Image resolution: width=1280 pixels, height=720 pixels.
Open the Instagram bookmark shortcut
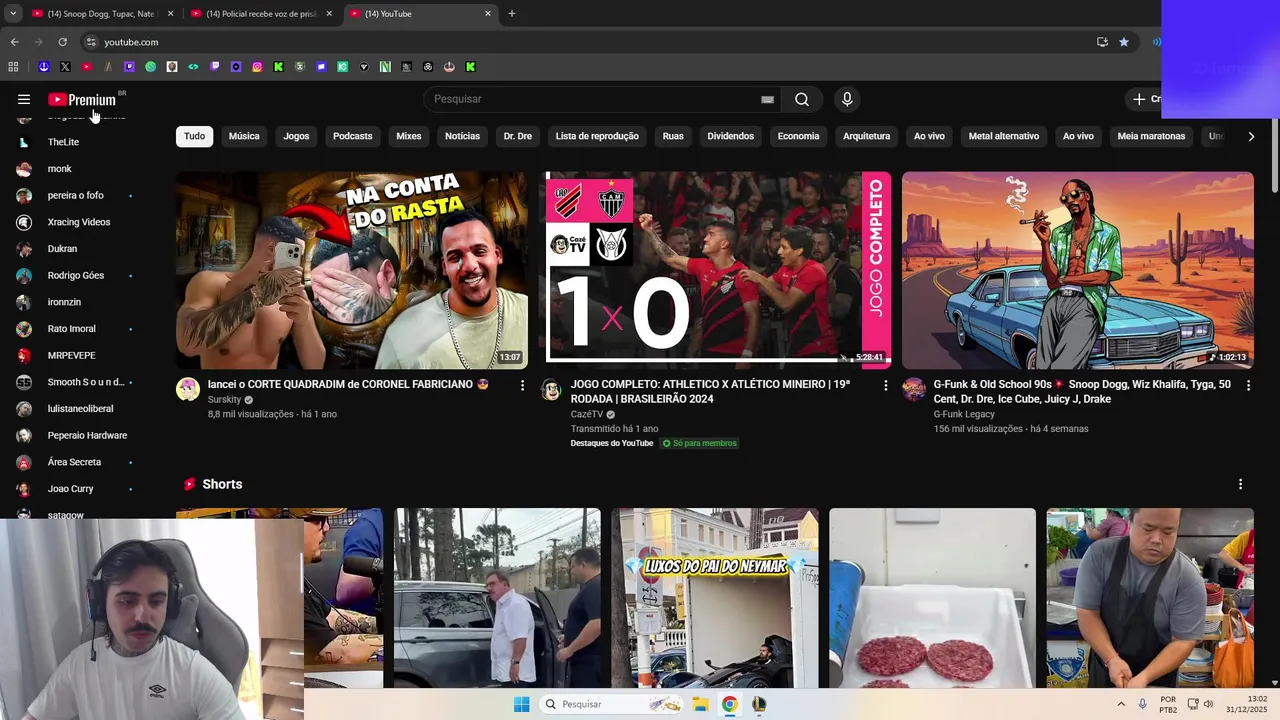tap(257, 67)
